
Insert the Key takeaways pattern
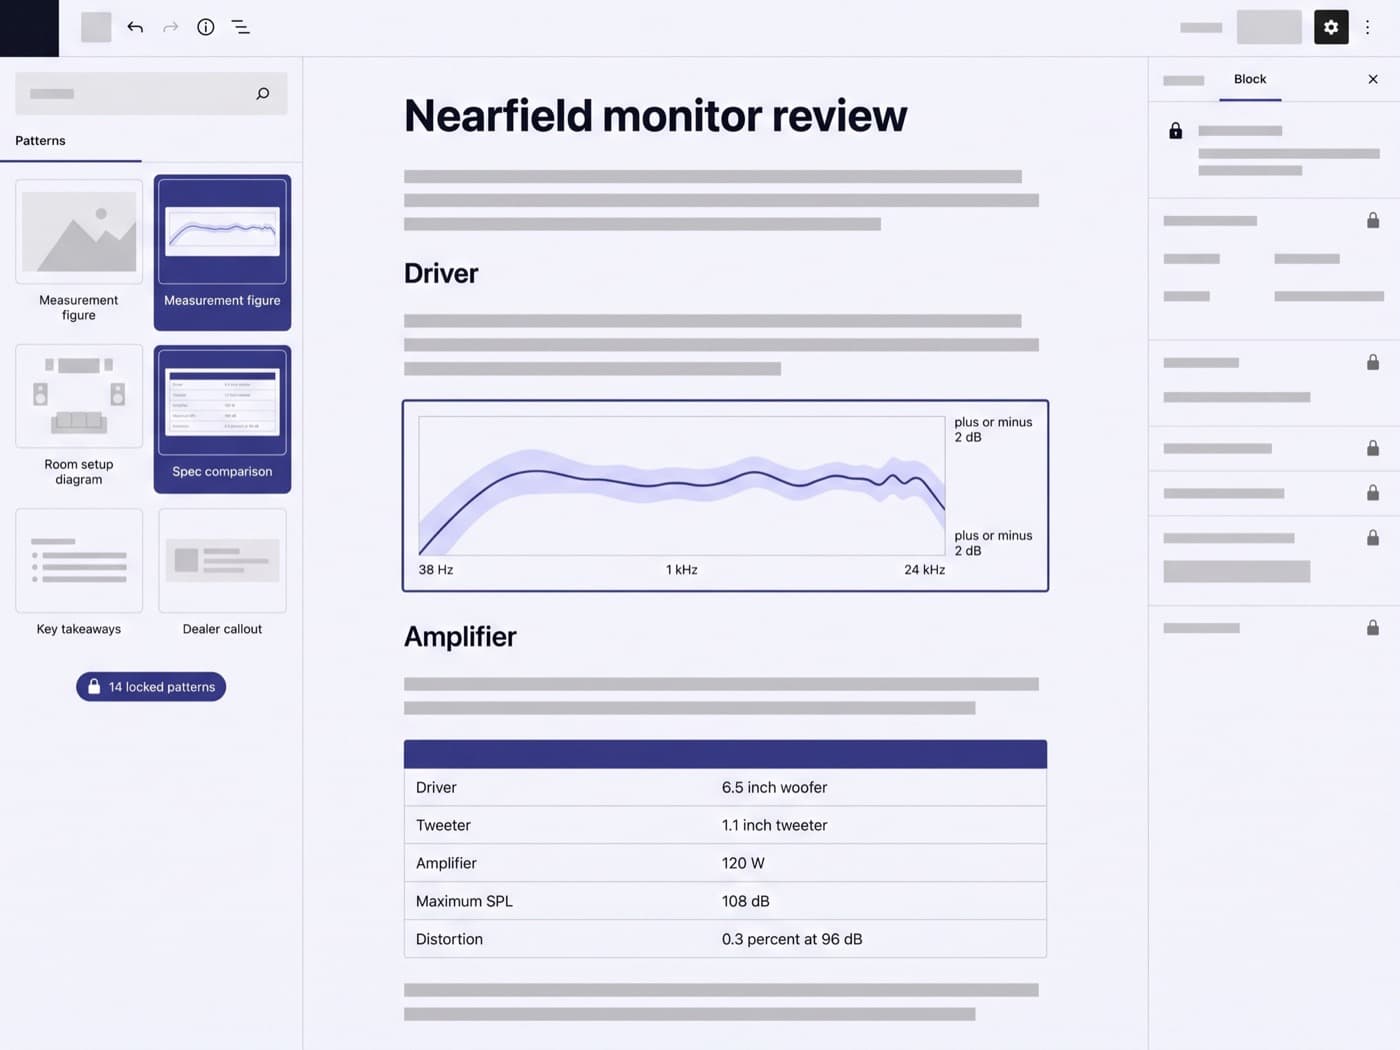coord(79,573)
